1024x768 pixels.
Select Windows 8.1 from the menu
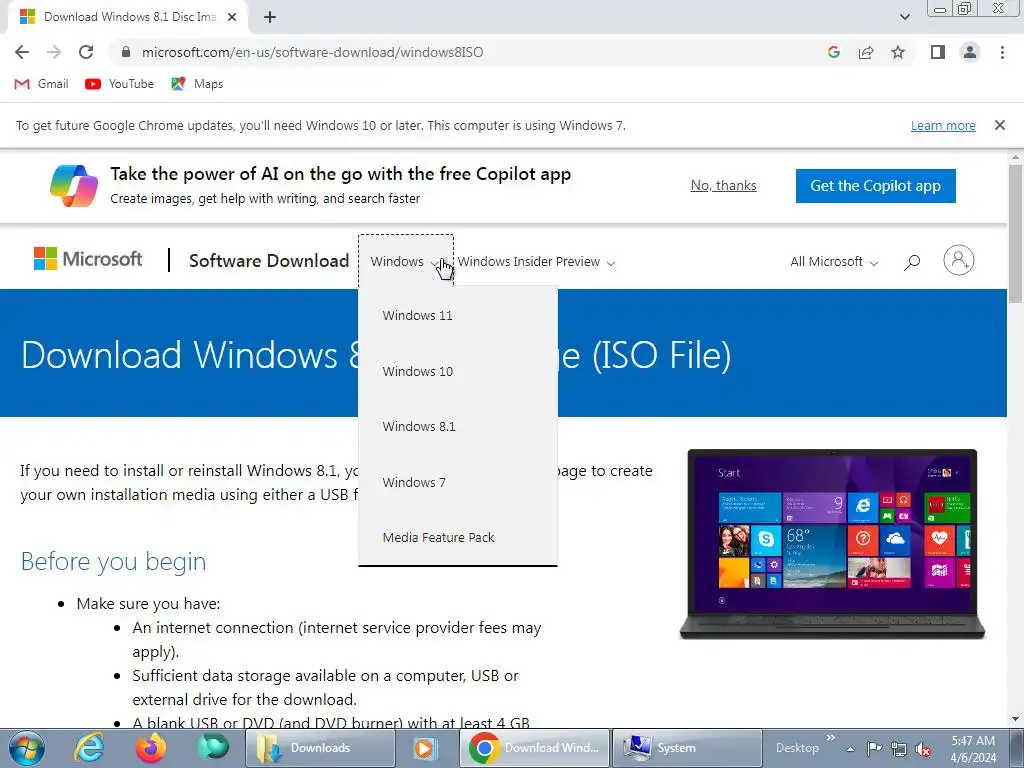[458, 426]
